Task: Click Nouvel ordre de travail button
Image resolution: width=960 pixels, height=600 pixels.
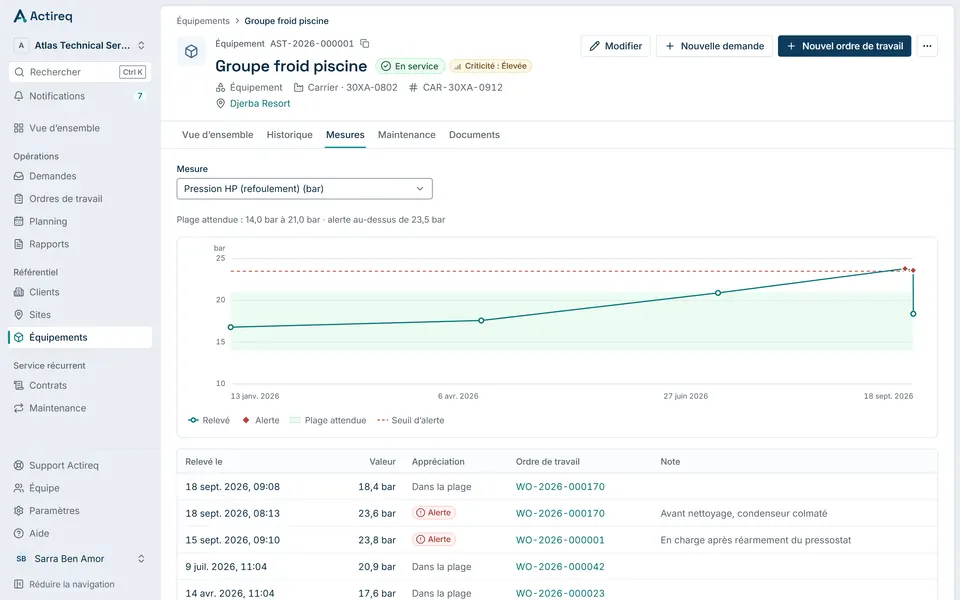Action: [x=844, y=46]
